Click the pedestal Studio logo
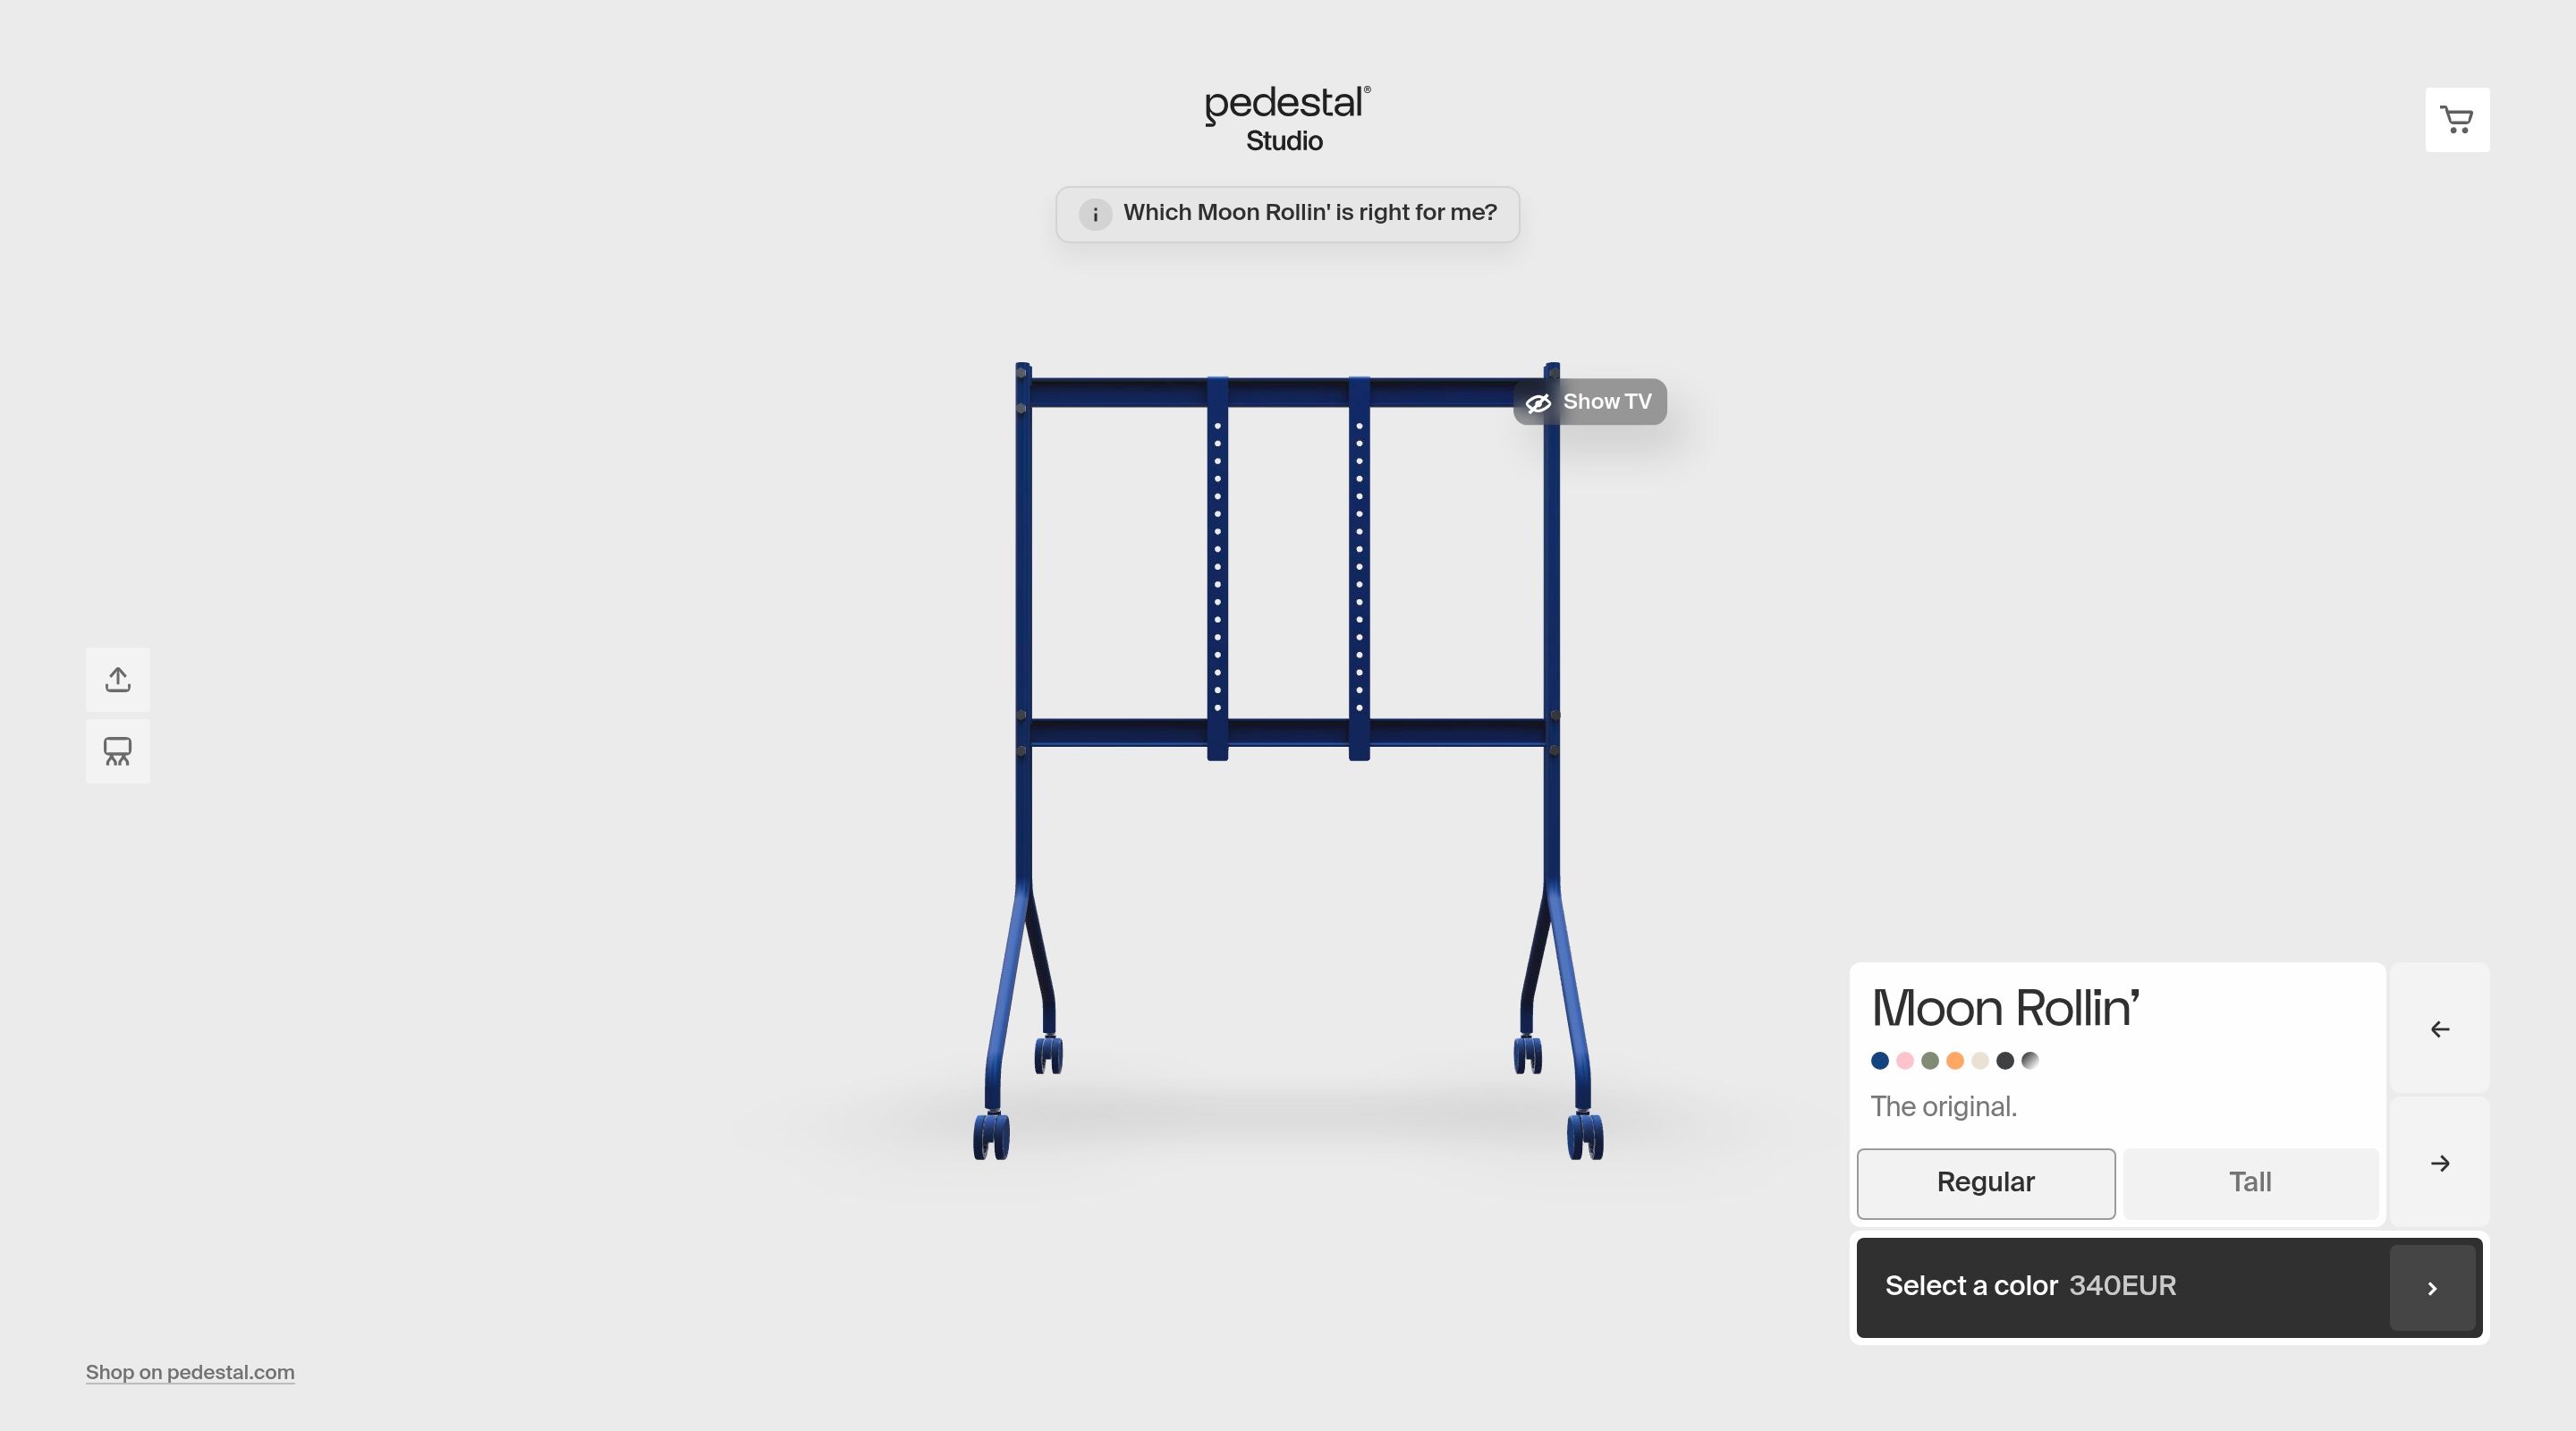The image size is (2576, 1431). point(1287,119)
